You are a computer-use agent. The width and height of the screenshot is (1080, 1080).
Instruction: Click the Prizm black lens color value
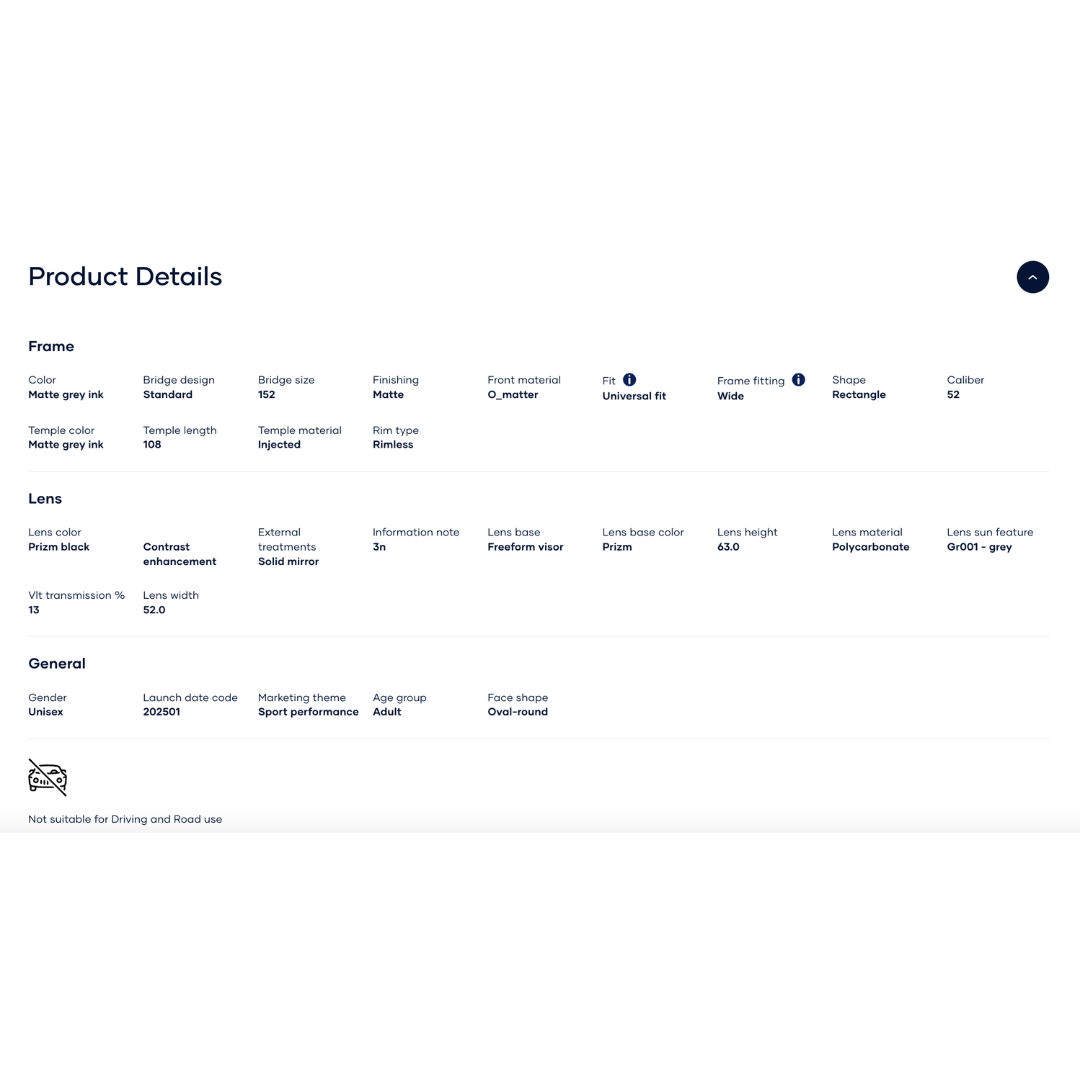pos(59,547)
